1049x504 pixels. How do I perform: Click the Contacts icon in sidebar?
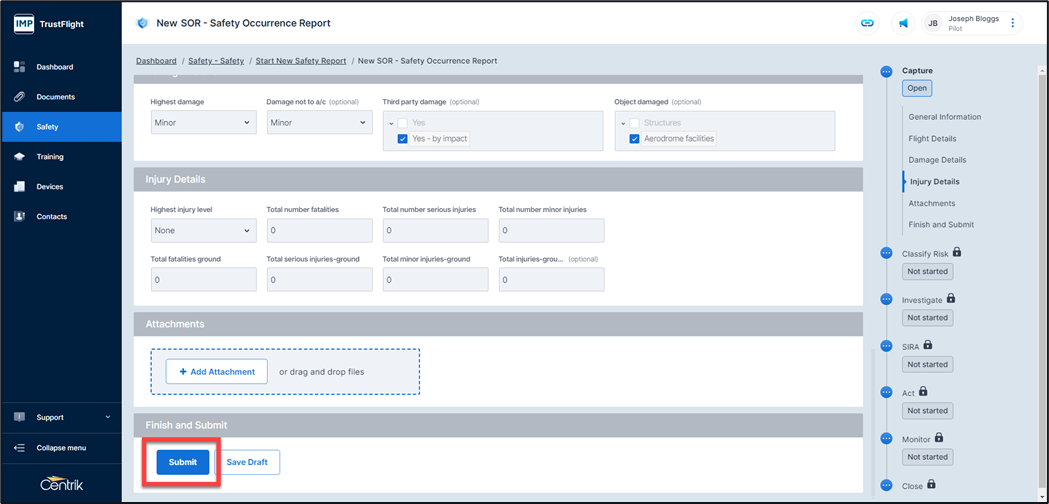19,217
